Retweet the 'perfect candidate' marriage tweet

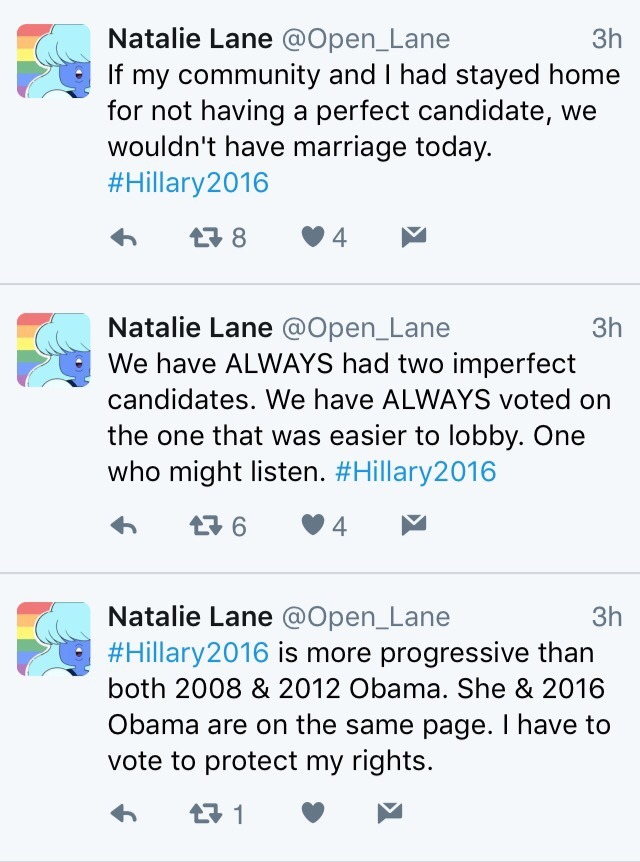click(206, 237)
